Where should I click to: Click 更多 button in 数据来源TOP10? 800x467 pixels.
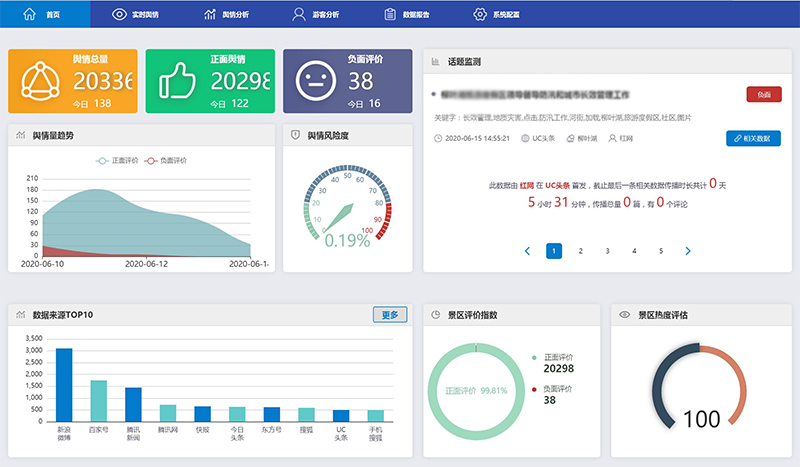click(389, 315)
